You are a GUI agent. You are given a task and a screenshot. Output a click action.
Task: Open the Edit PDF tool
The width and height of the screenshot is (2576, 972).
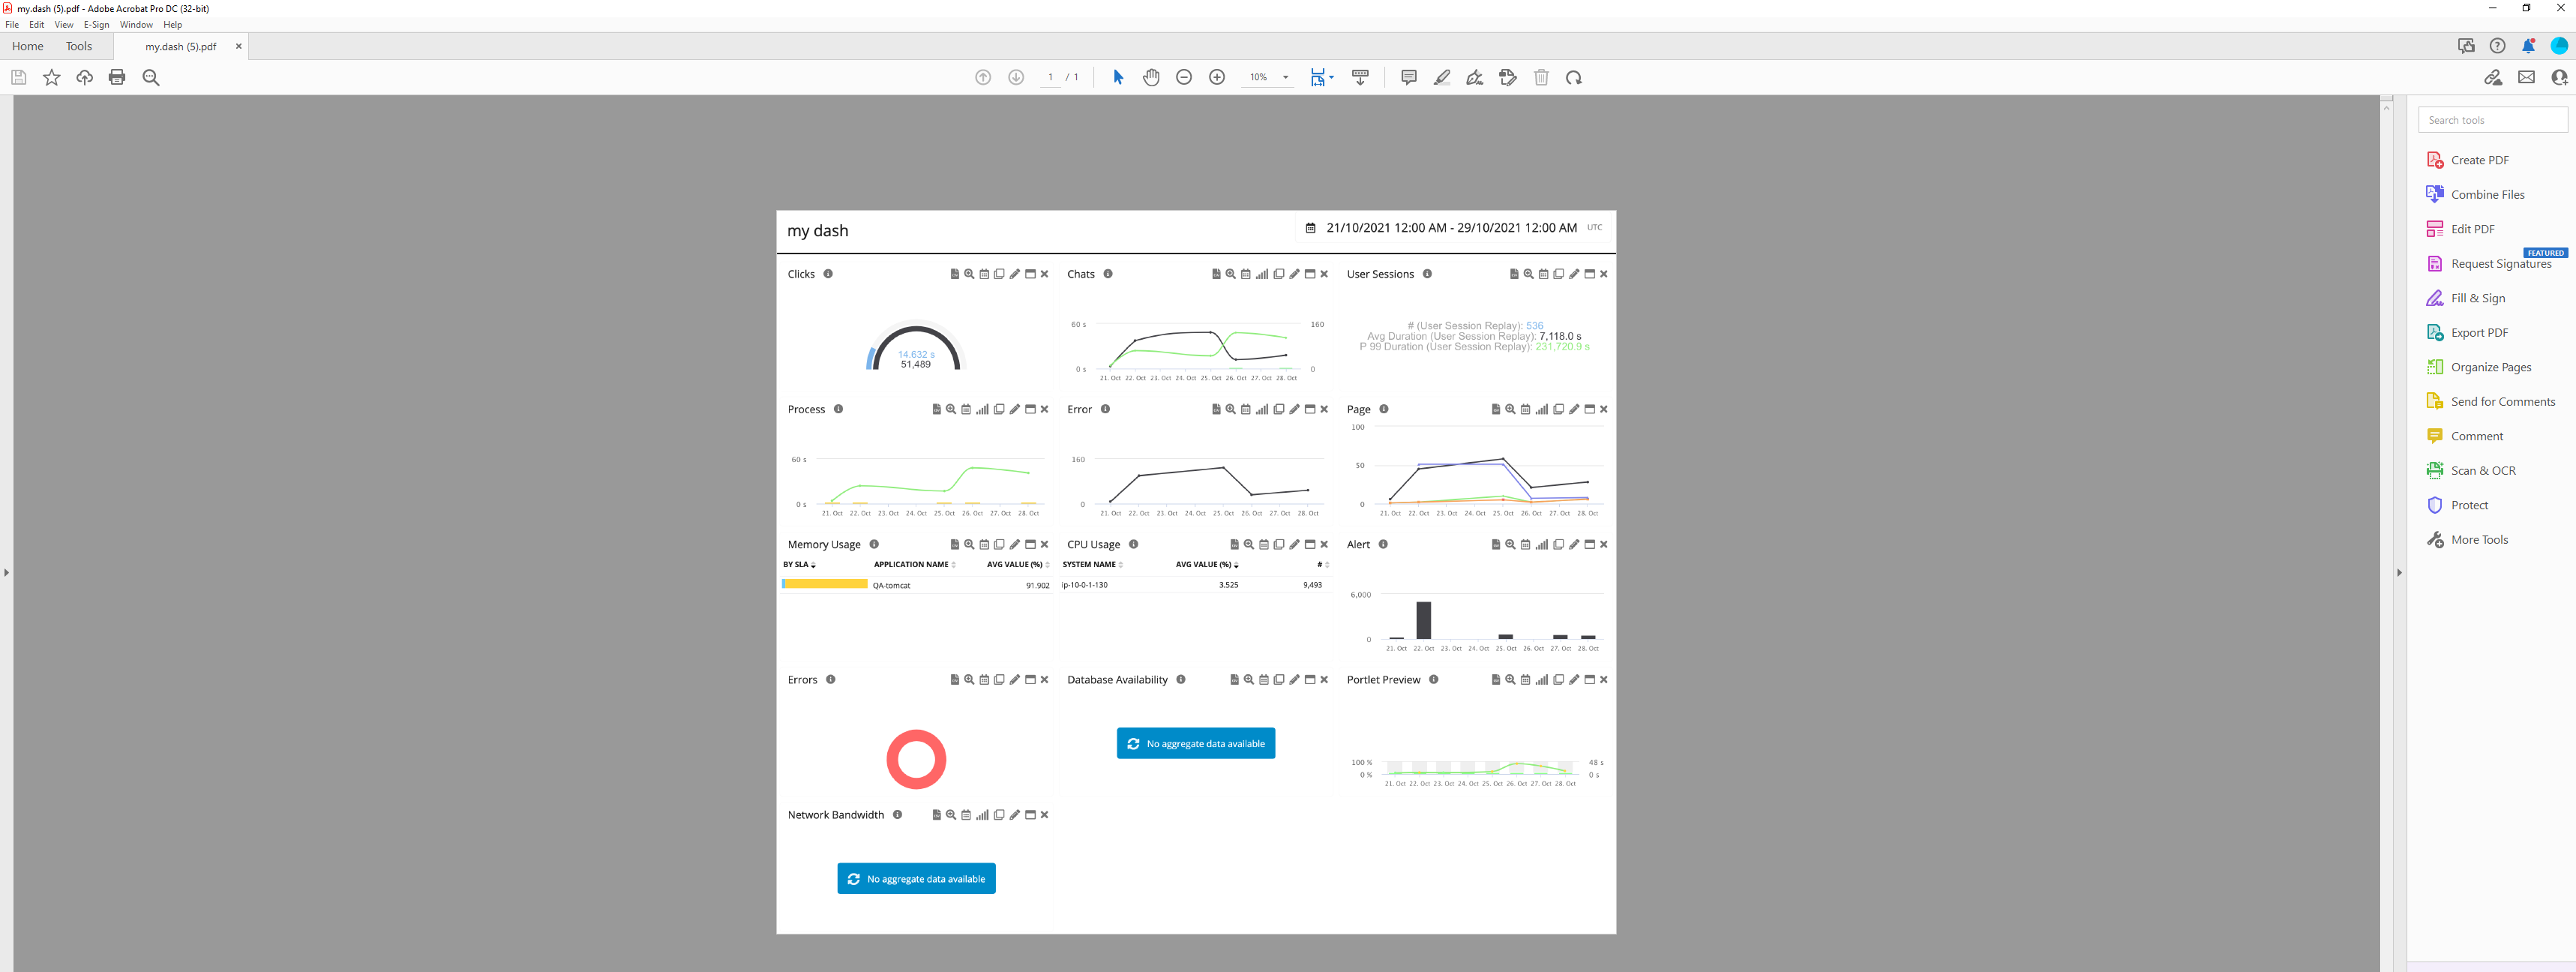pyautogui.click(x=2472, y=229)
